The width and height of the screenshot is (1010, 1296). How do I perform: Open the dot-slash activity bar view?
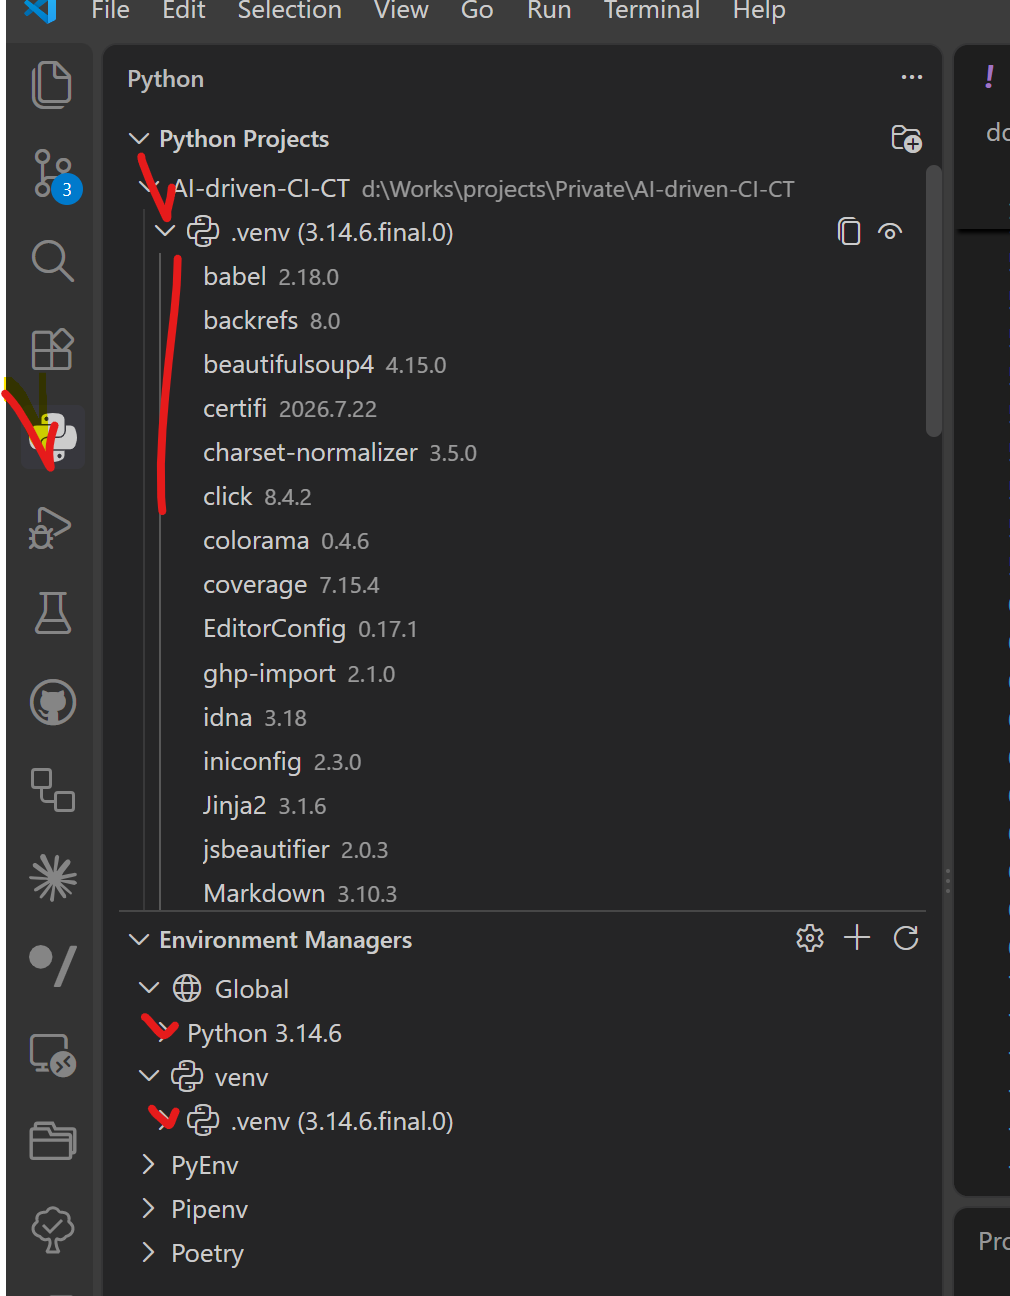(x=53, y=965)
